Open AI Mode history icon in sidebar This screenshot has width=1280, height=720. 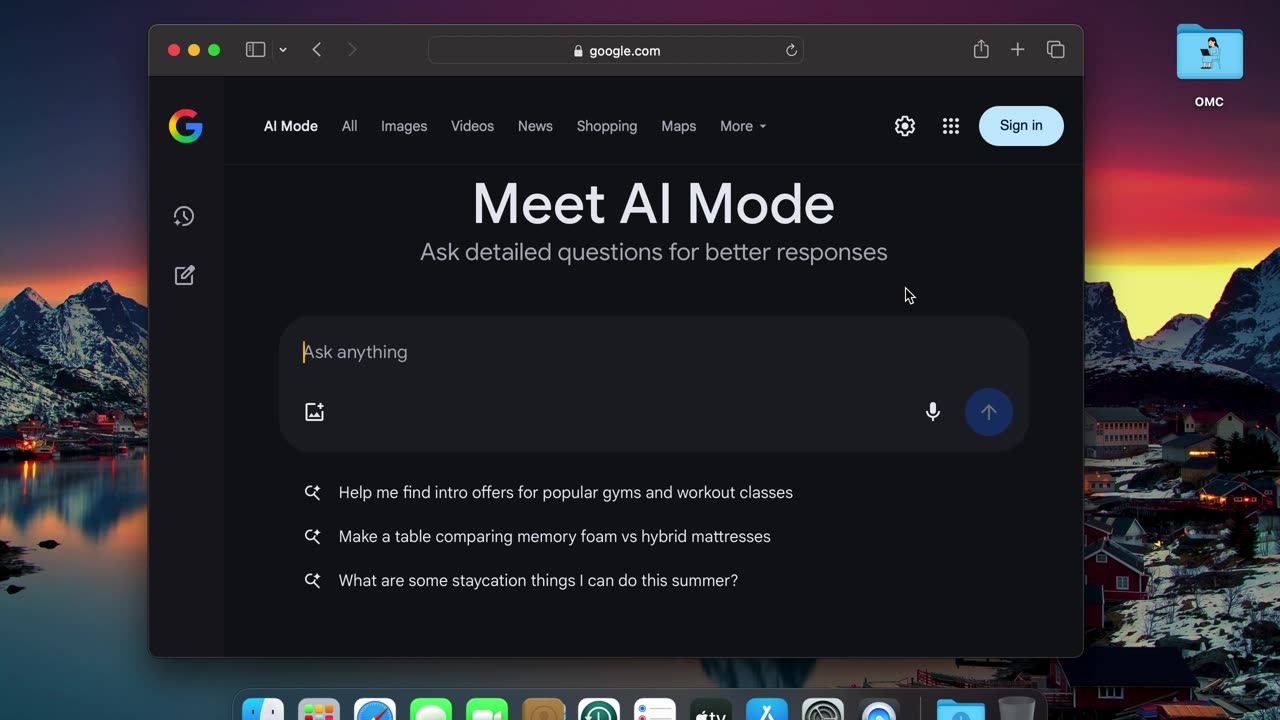point(184,216)
